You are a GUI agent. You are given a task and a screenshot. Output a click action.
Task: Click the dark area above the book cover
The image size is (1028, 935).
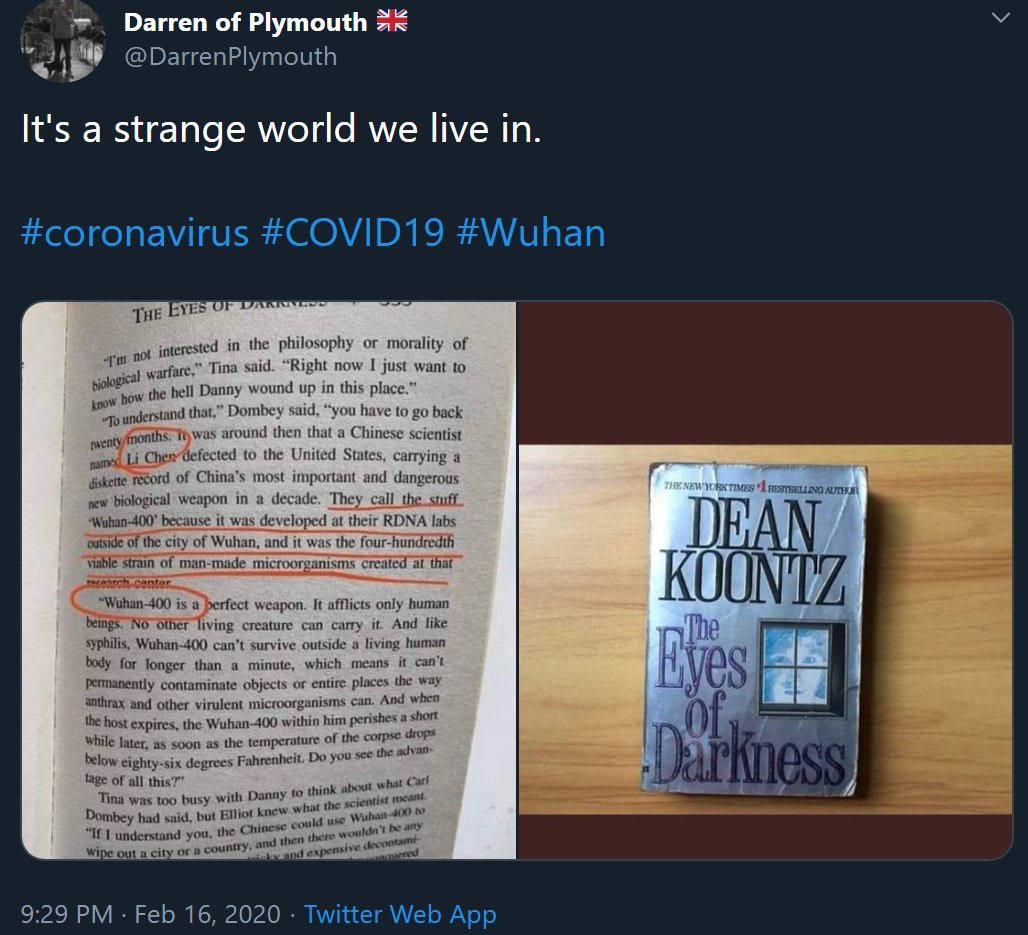click(x=766, y=372)
